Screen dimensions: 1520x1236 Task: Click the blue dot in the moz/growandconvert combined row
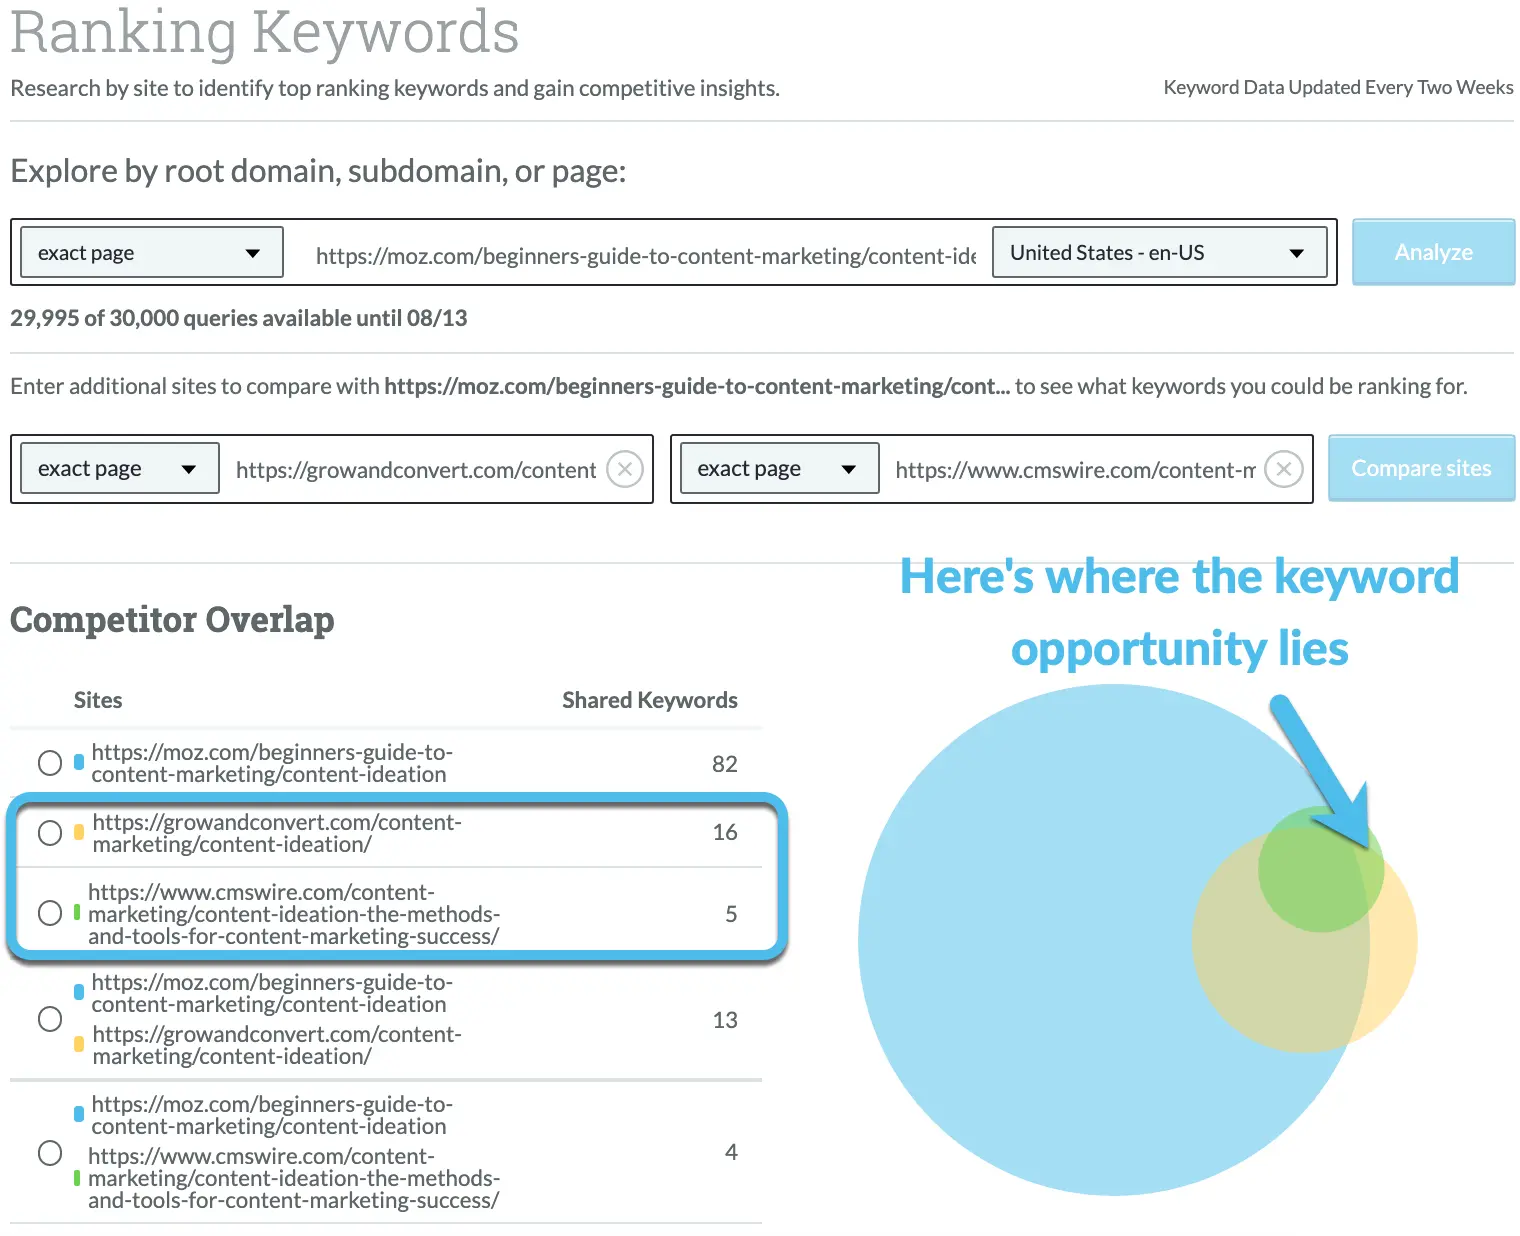[x=78, y=991]
